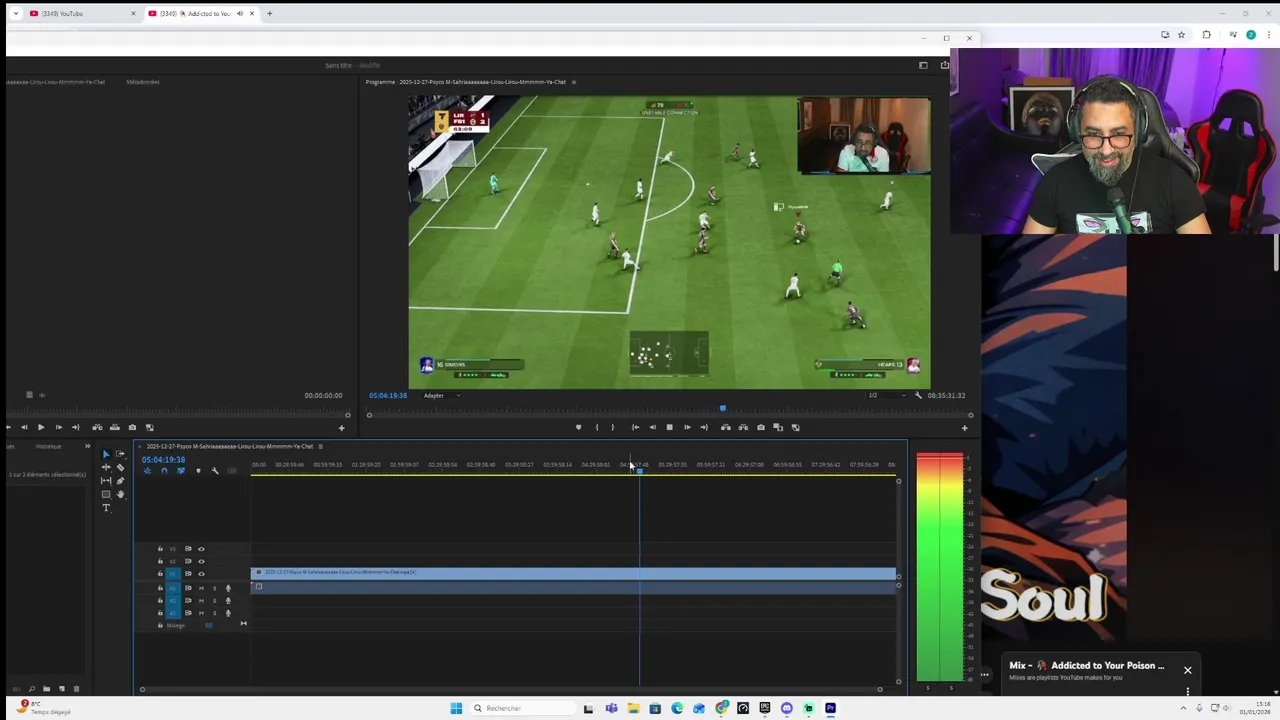1280x720 pixels.
Task: Click the Play button in Source monitor
Action: 41,427
